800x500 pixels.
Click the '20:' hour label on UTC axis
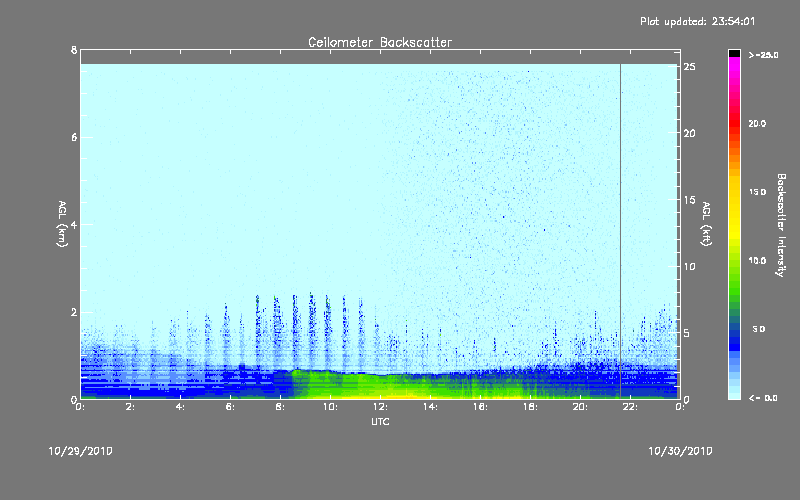(x=581, y=407)
